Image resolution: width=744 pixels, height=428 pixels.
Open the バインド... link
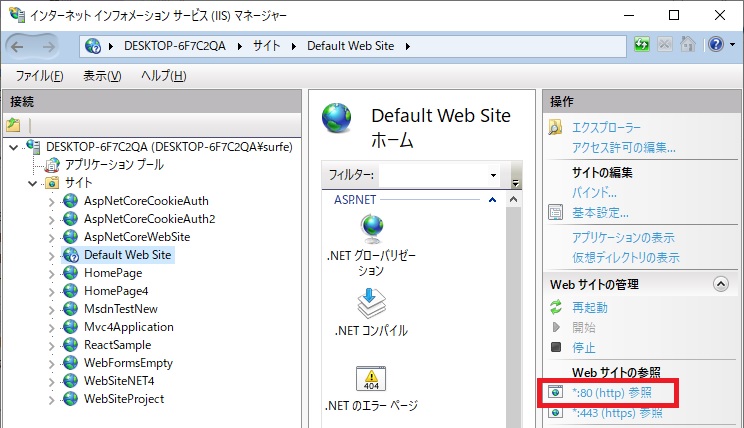[594, 193]
